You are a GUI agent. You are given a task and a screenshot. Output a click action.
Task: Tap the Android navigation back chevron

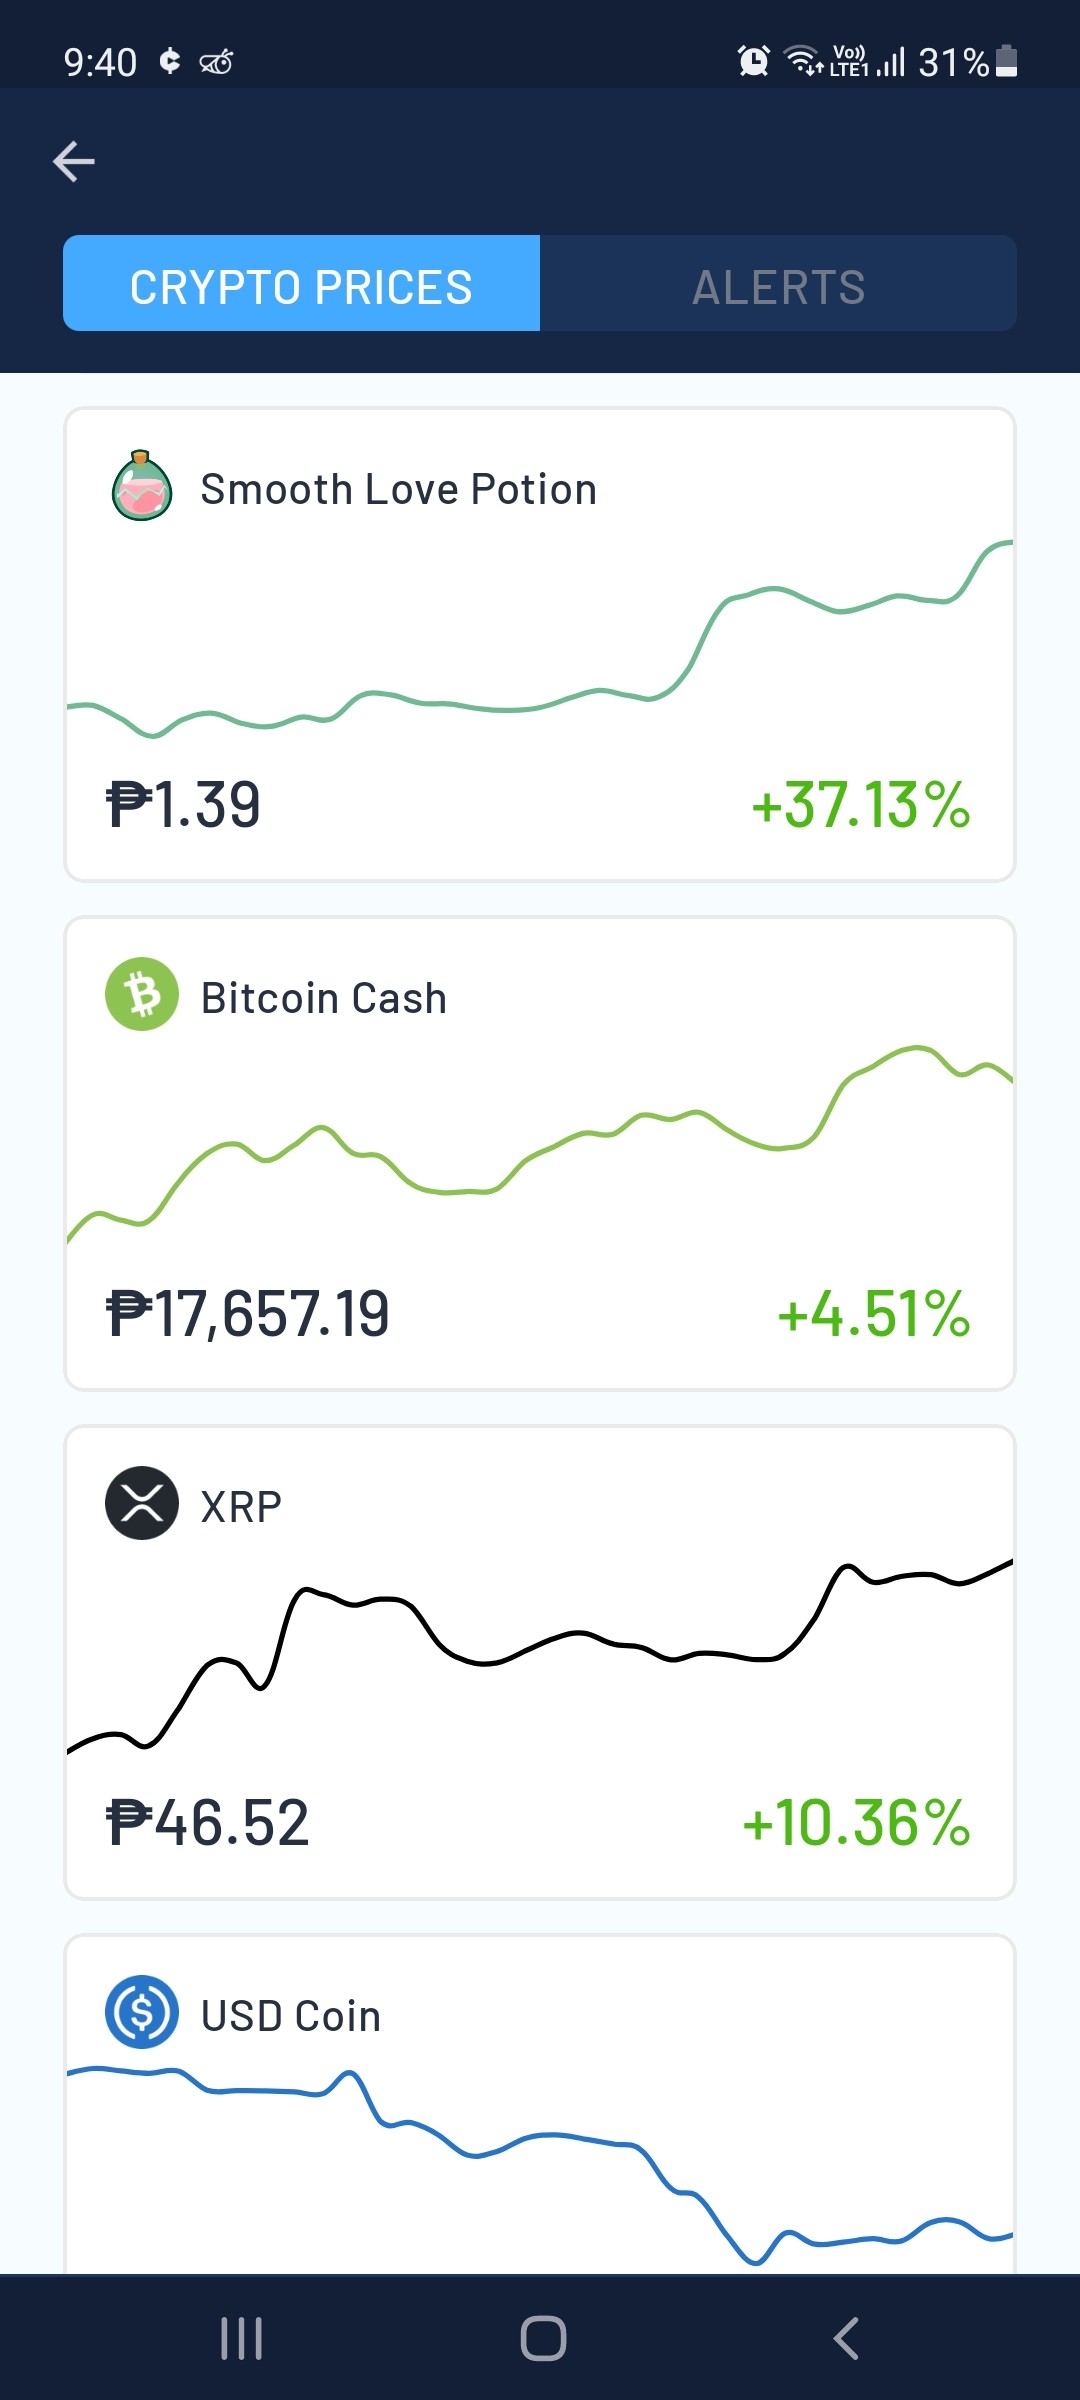click(x=846, y=2338)
